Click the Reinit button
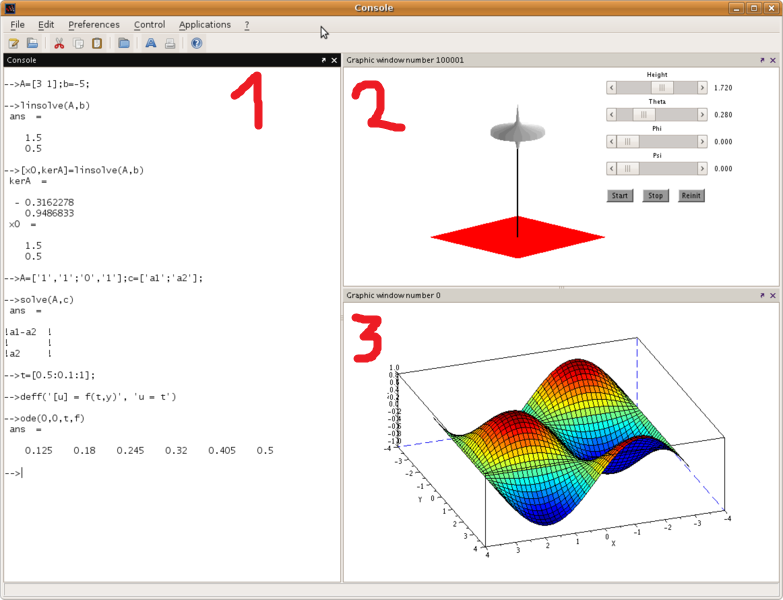 [x=691, y=196]
